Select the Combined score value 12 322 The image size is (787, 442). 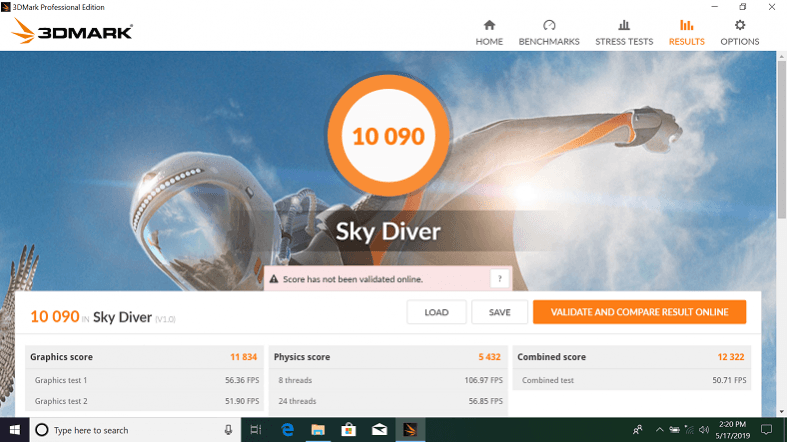(x=731, y=357)
